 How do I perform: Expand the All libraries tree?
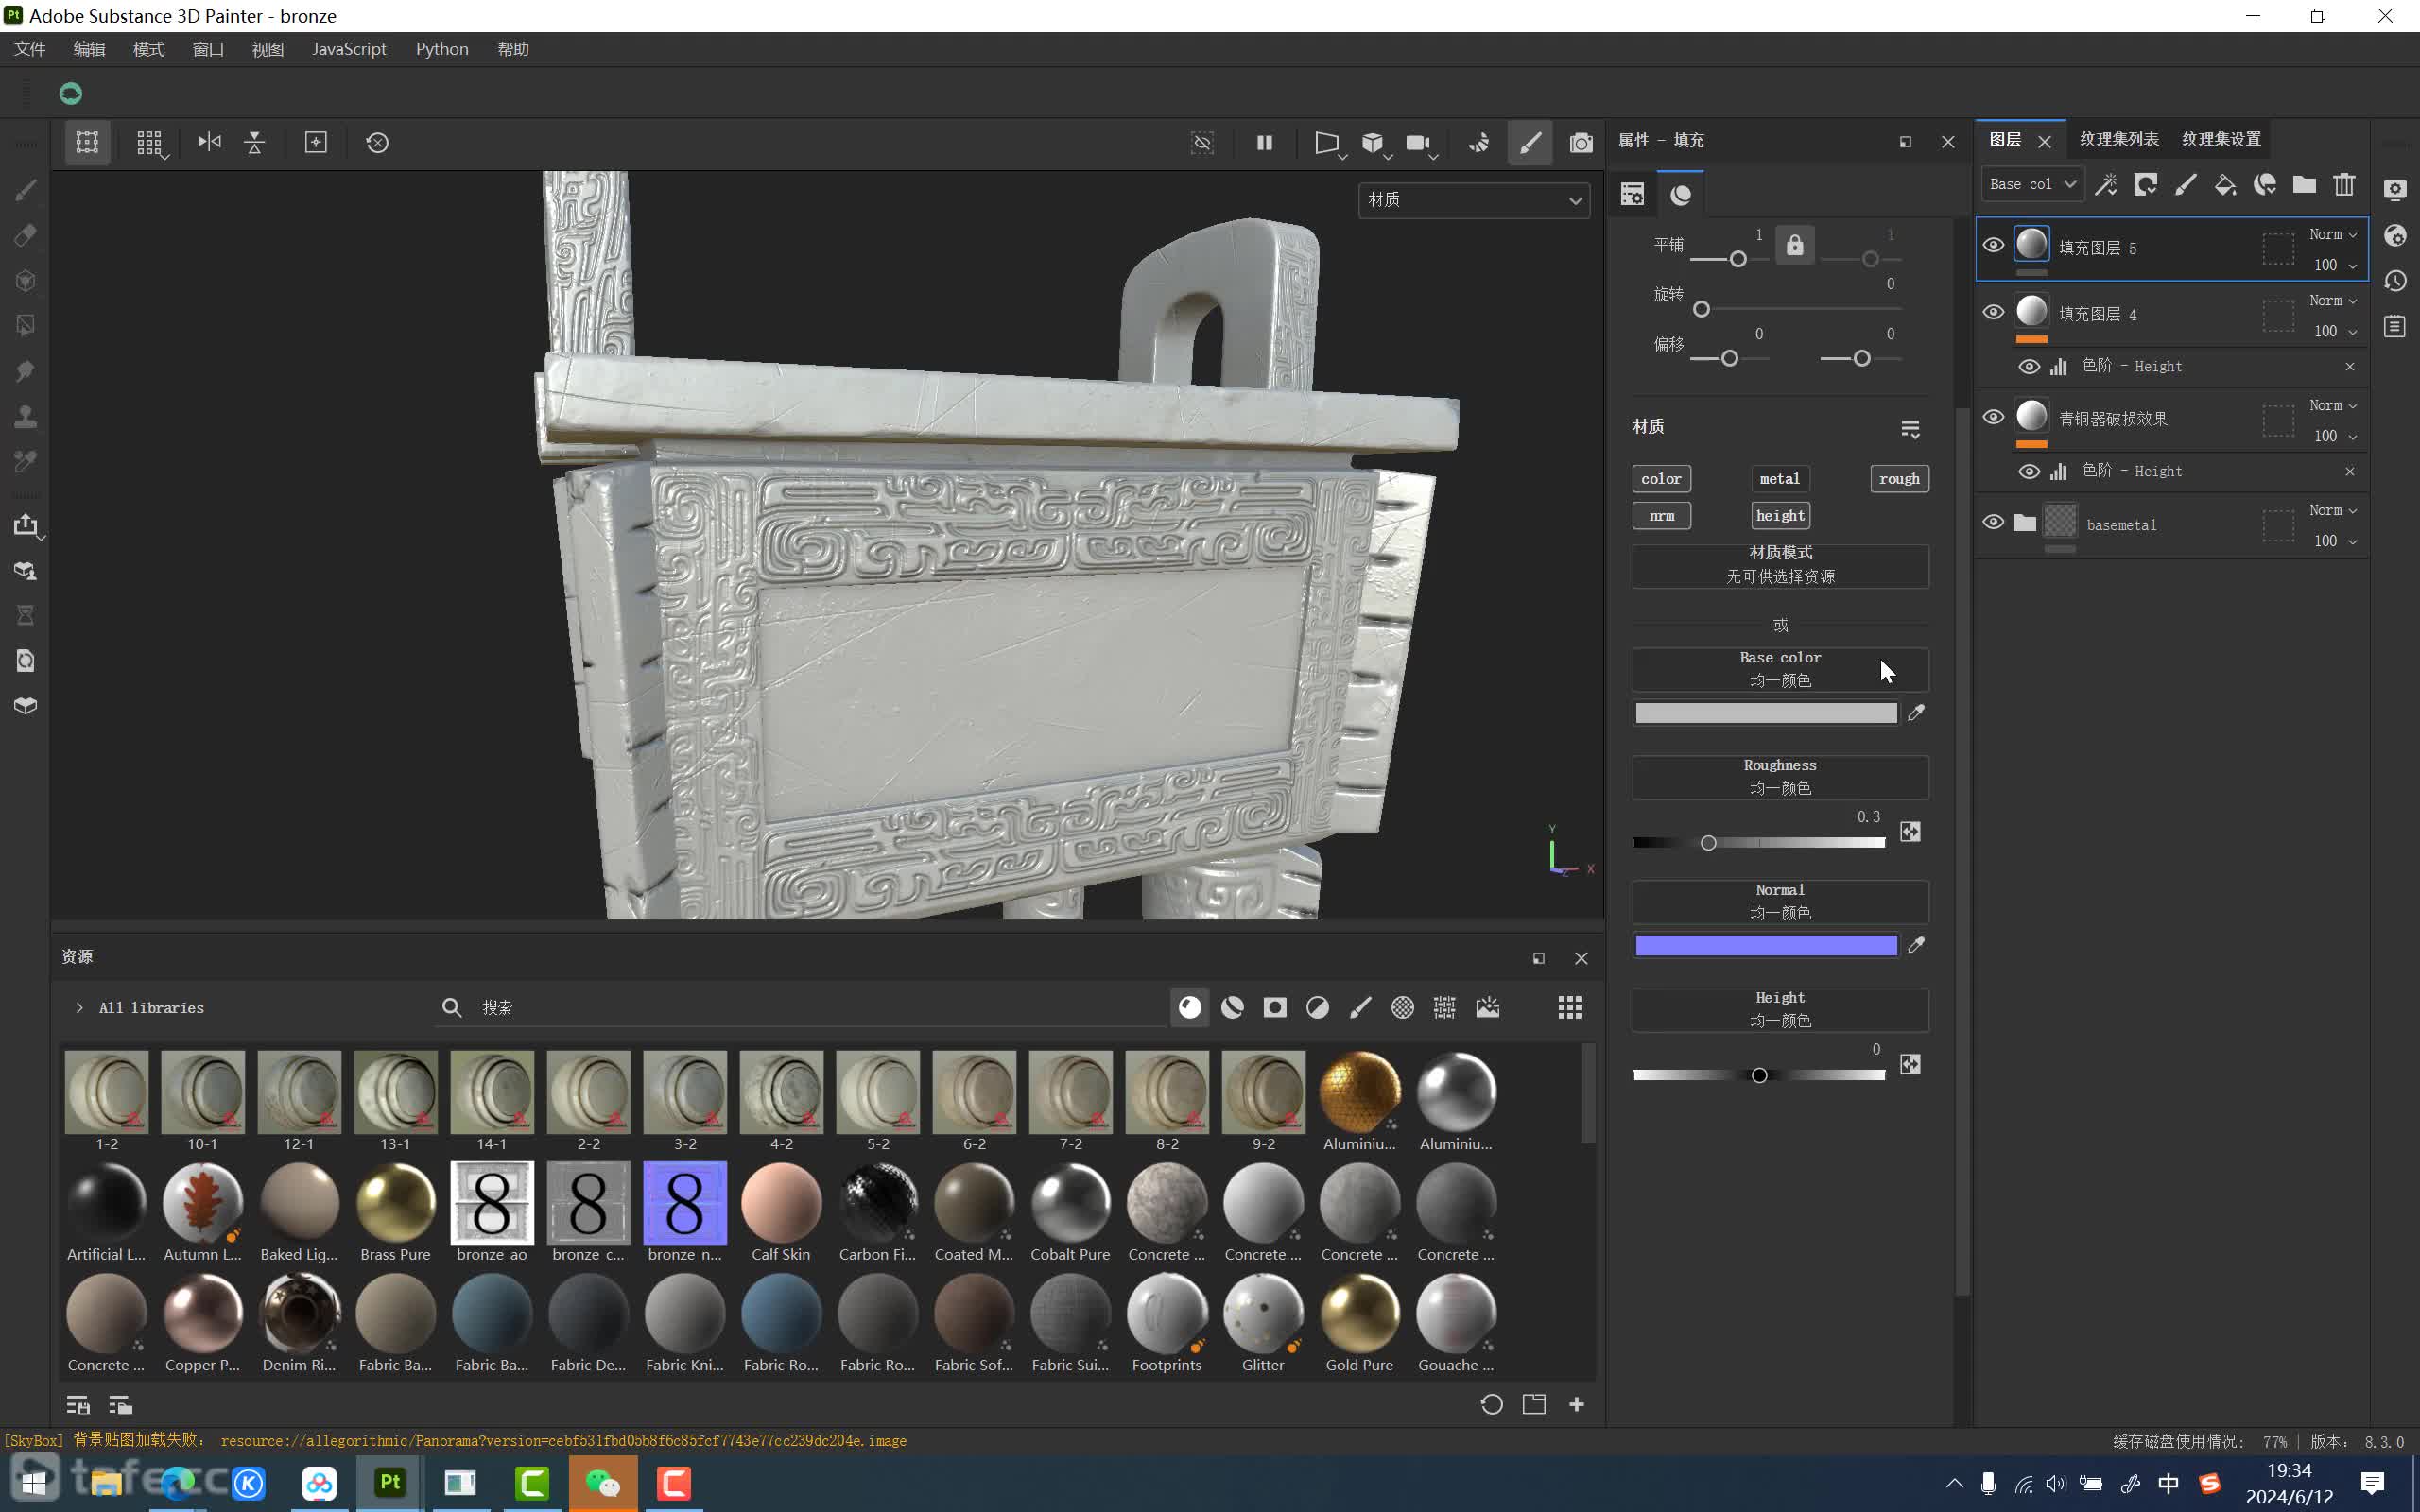[x=79, y=1008]
